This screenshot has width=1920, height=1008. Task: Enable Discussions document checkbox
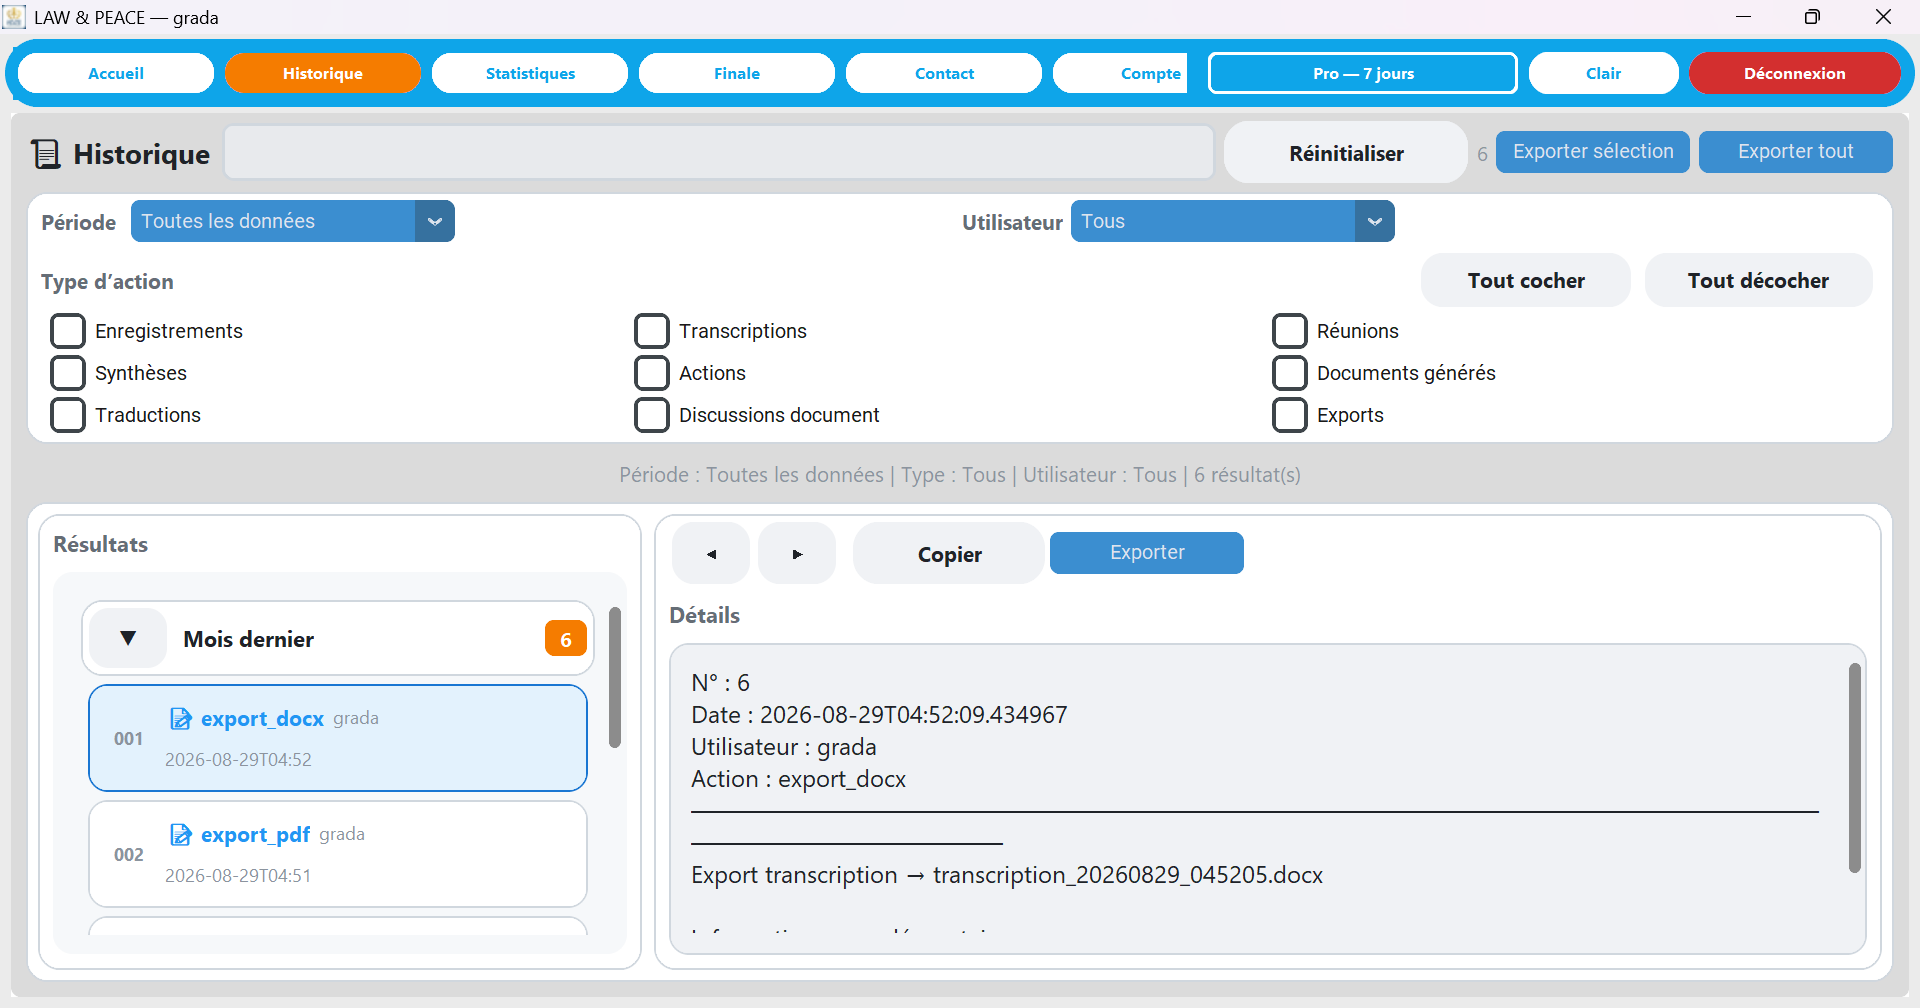point(652,415)
